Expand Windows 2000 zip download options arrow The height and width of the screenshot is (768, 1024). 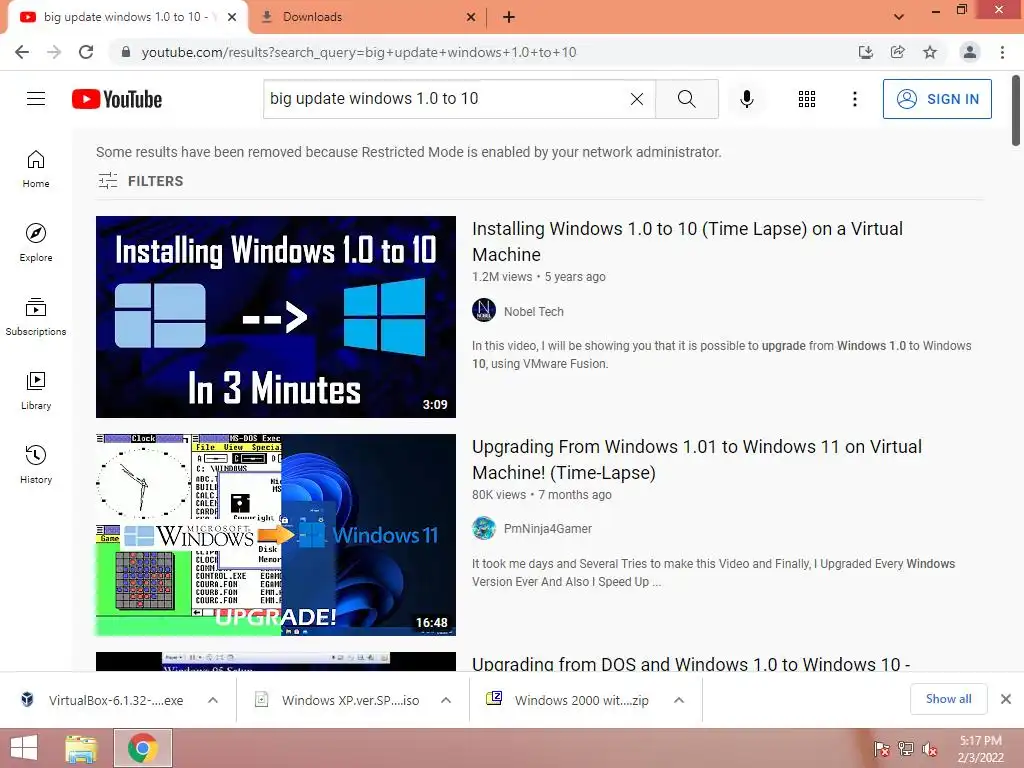pyautogui.click(x=679, y=700)
